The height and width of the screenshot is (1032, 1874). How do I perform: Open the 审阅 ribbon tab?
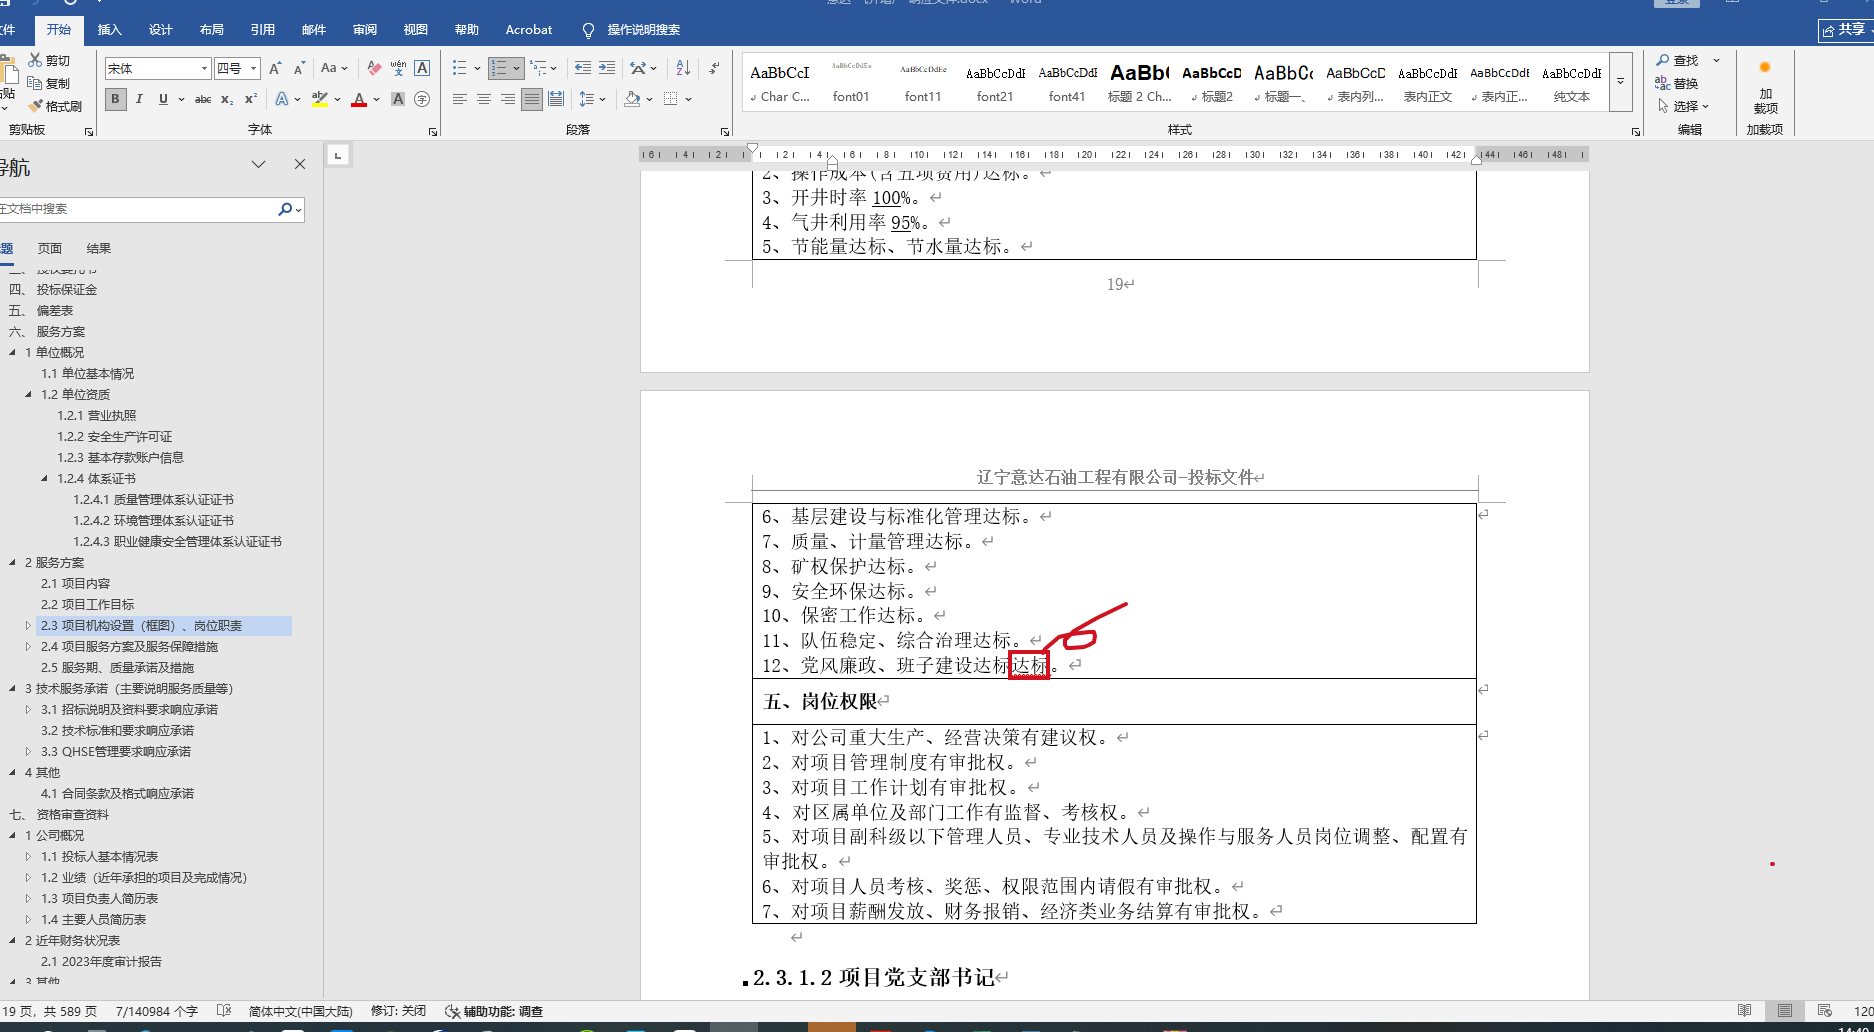pyautogui.click(x=364, y=30)
